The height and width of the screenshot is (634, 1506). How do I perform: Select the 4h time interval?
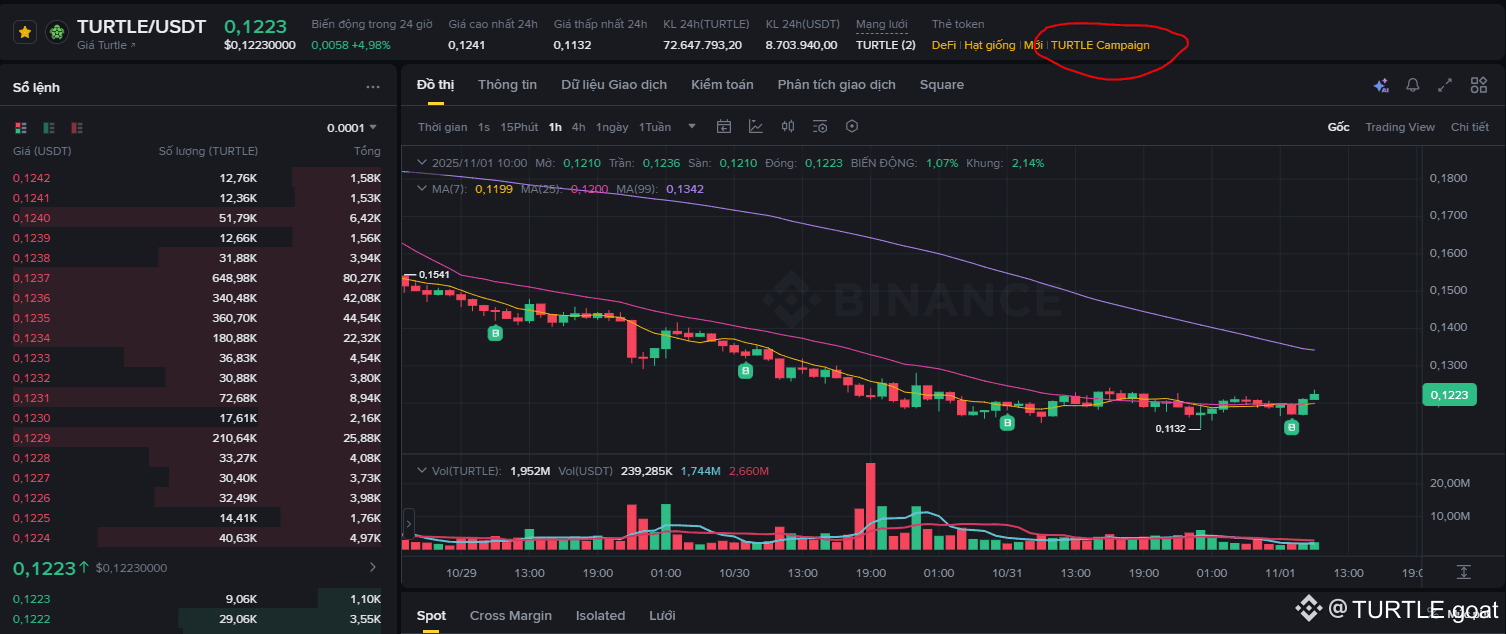click(579, 127)
